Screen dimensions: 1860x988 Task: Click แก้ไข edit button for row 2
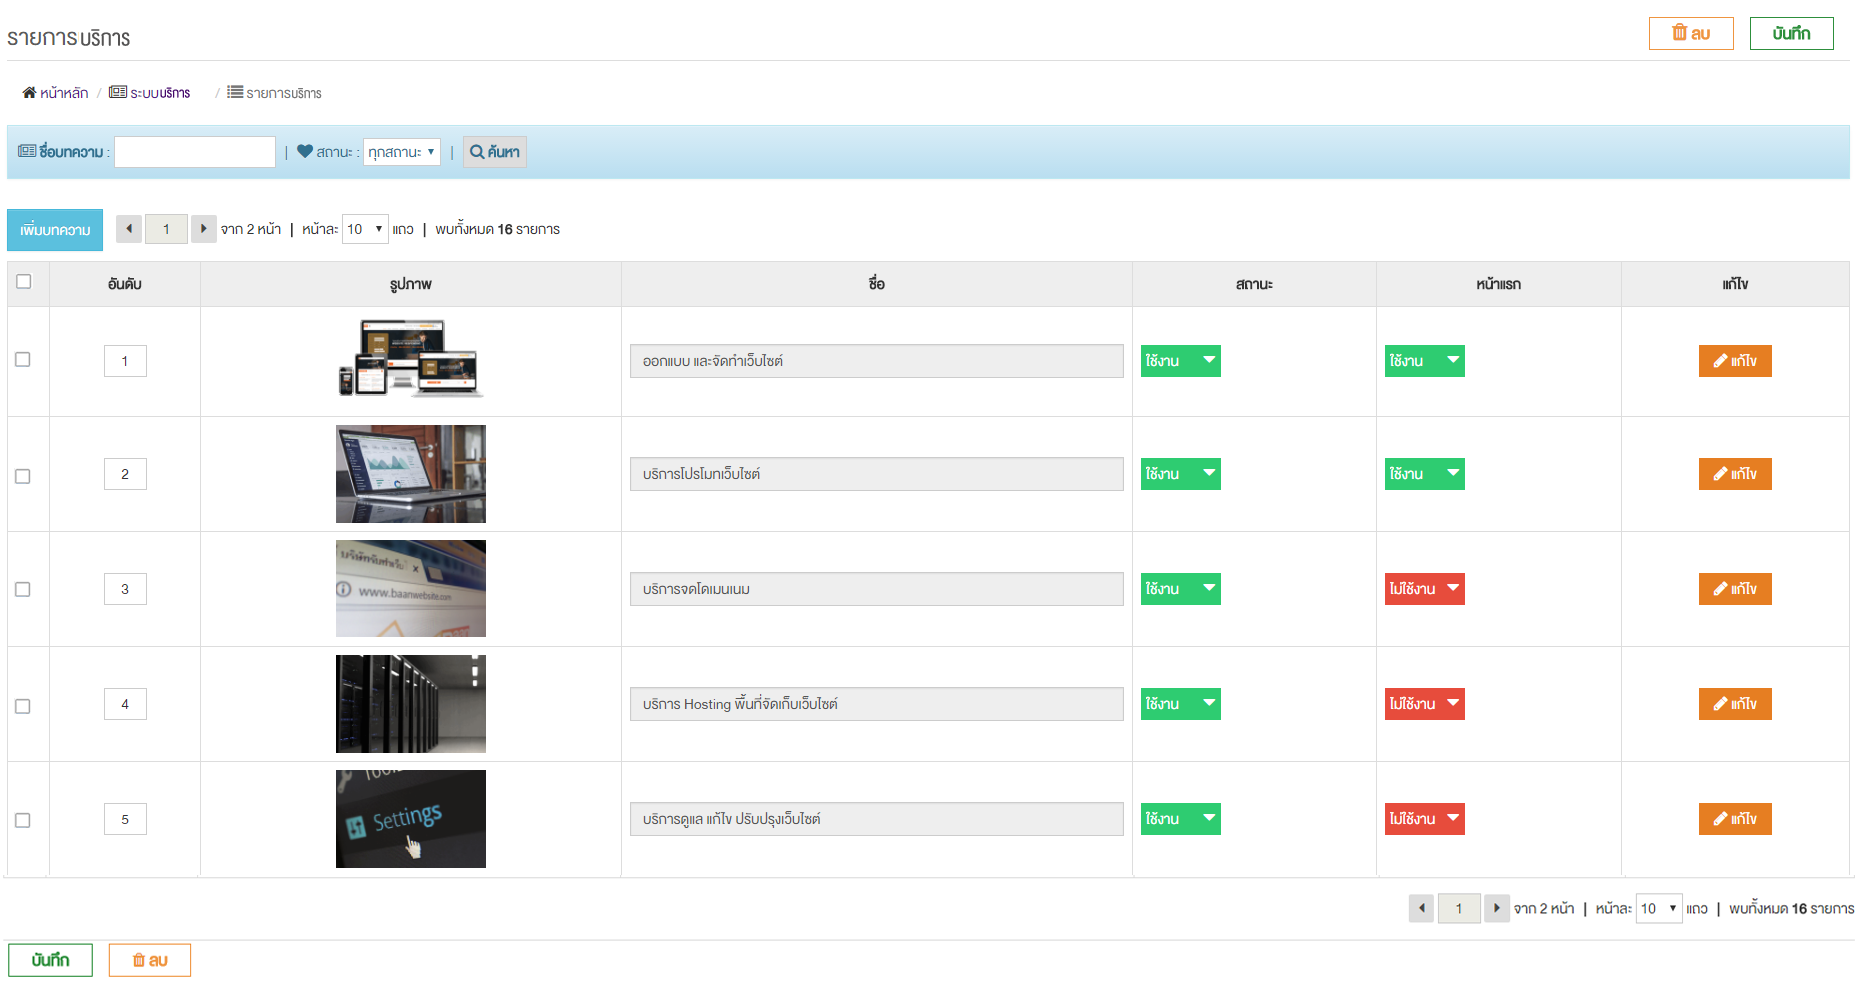(1735, 474)
